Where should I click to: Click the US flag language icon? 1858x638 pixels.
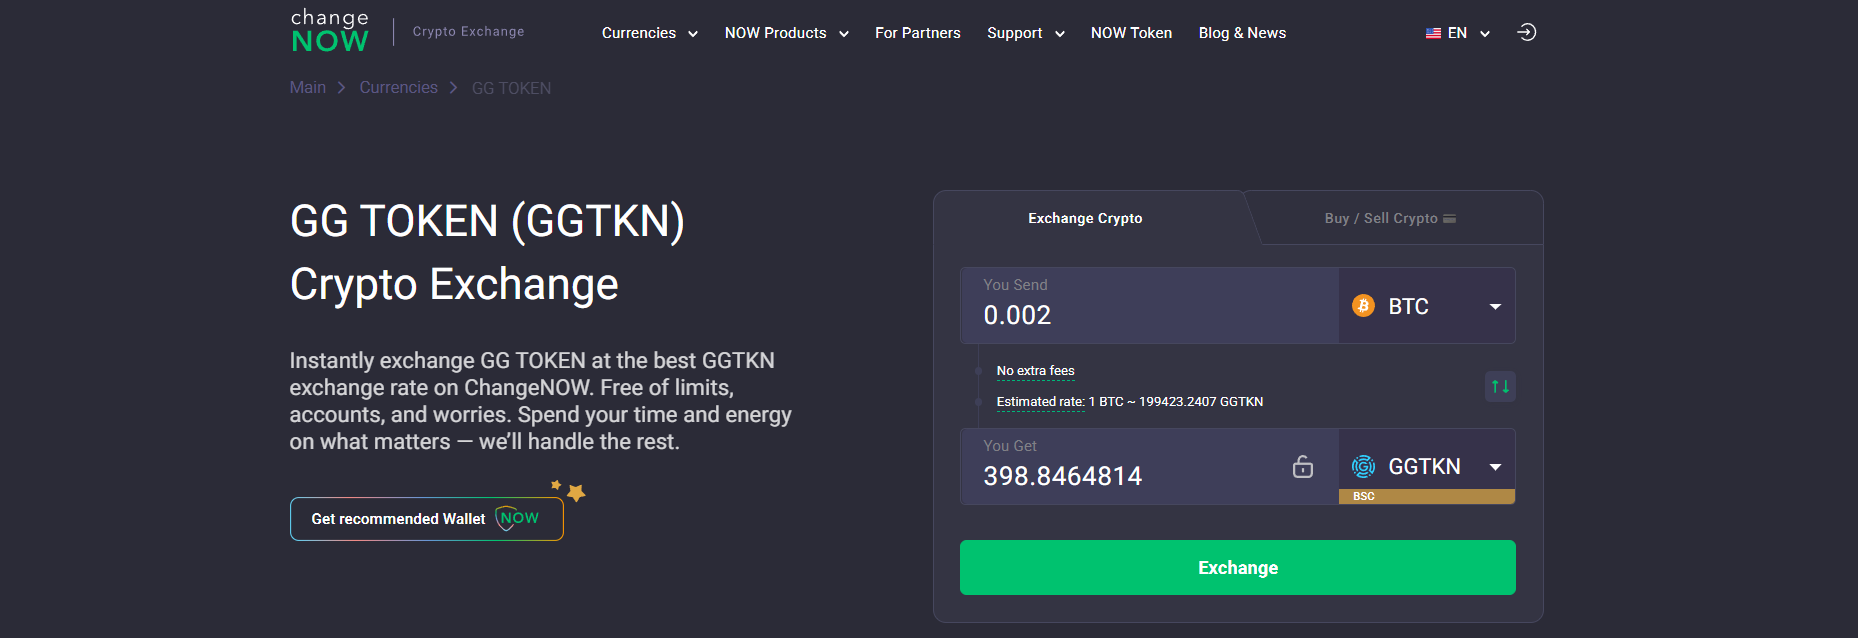coord(1433,33)
